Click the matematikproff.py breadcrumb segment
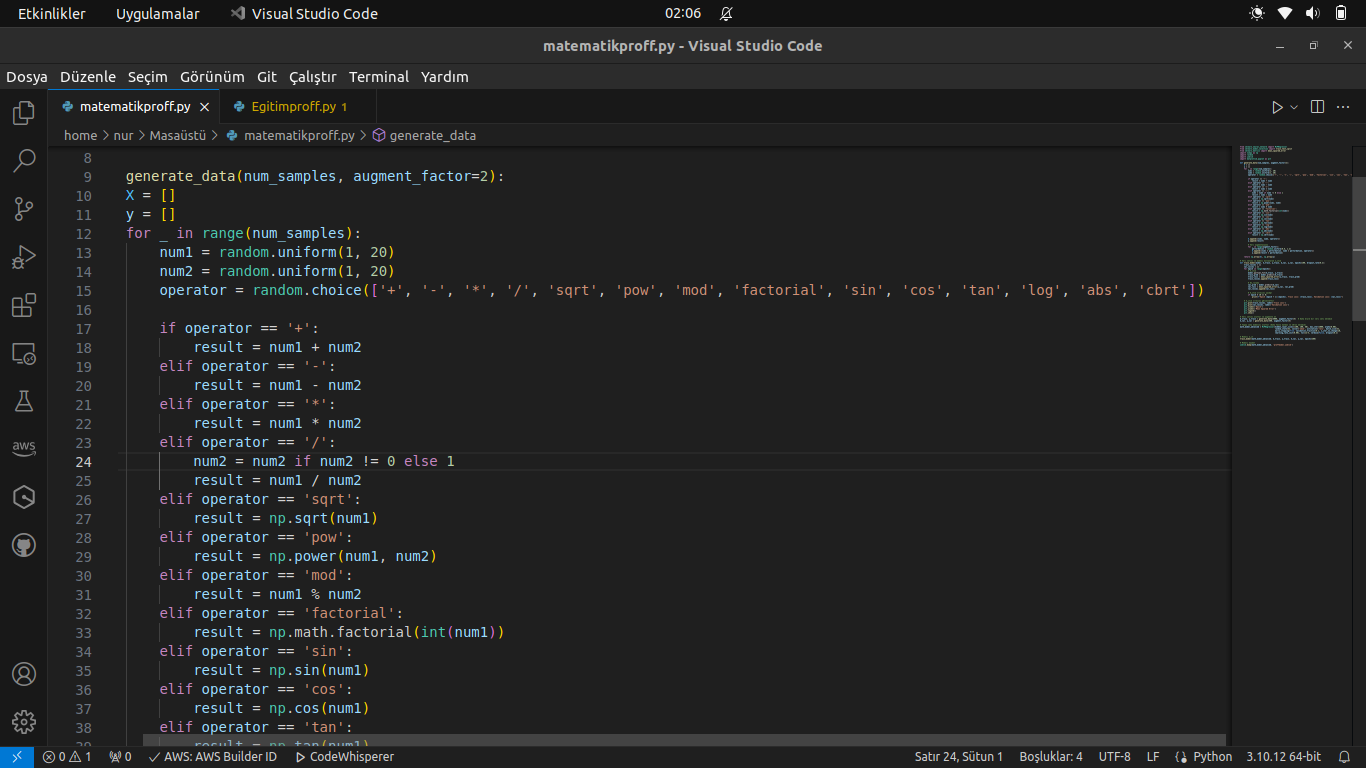 pyautogui.click(x=299, y=135)
